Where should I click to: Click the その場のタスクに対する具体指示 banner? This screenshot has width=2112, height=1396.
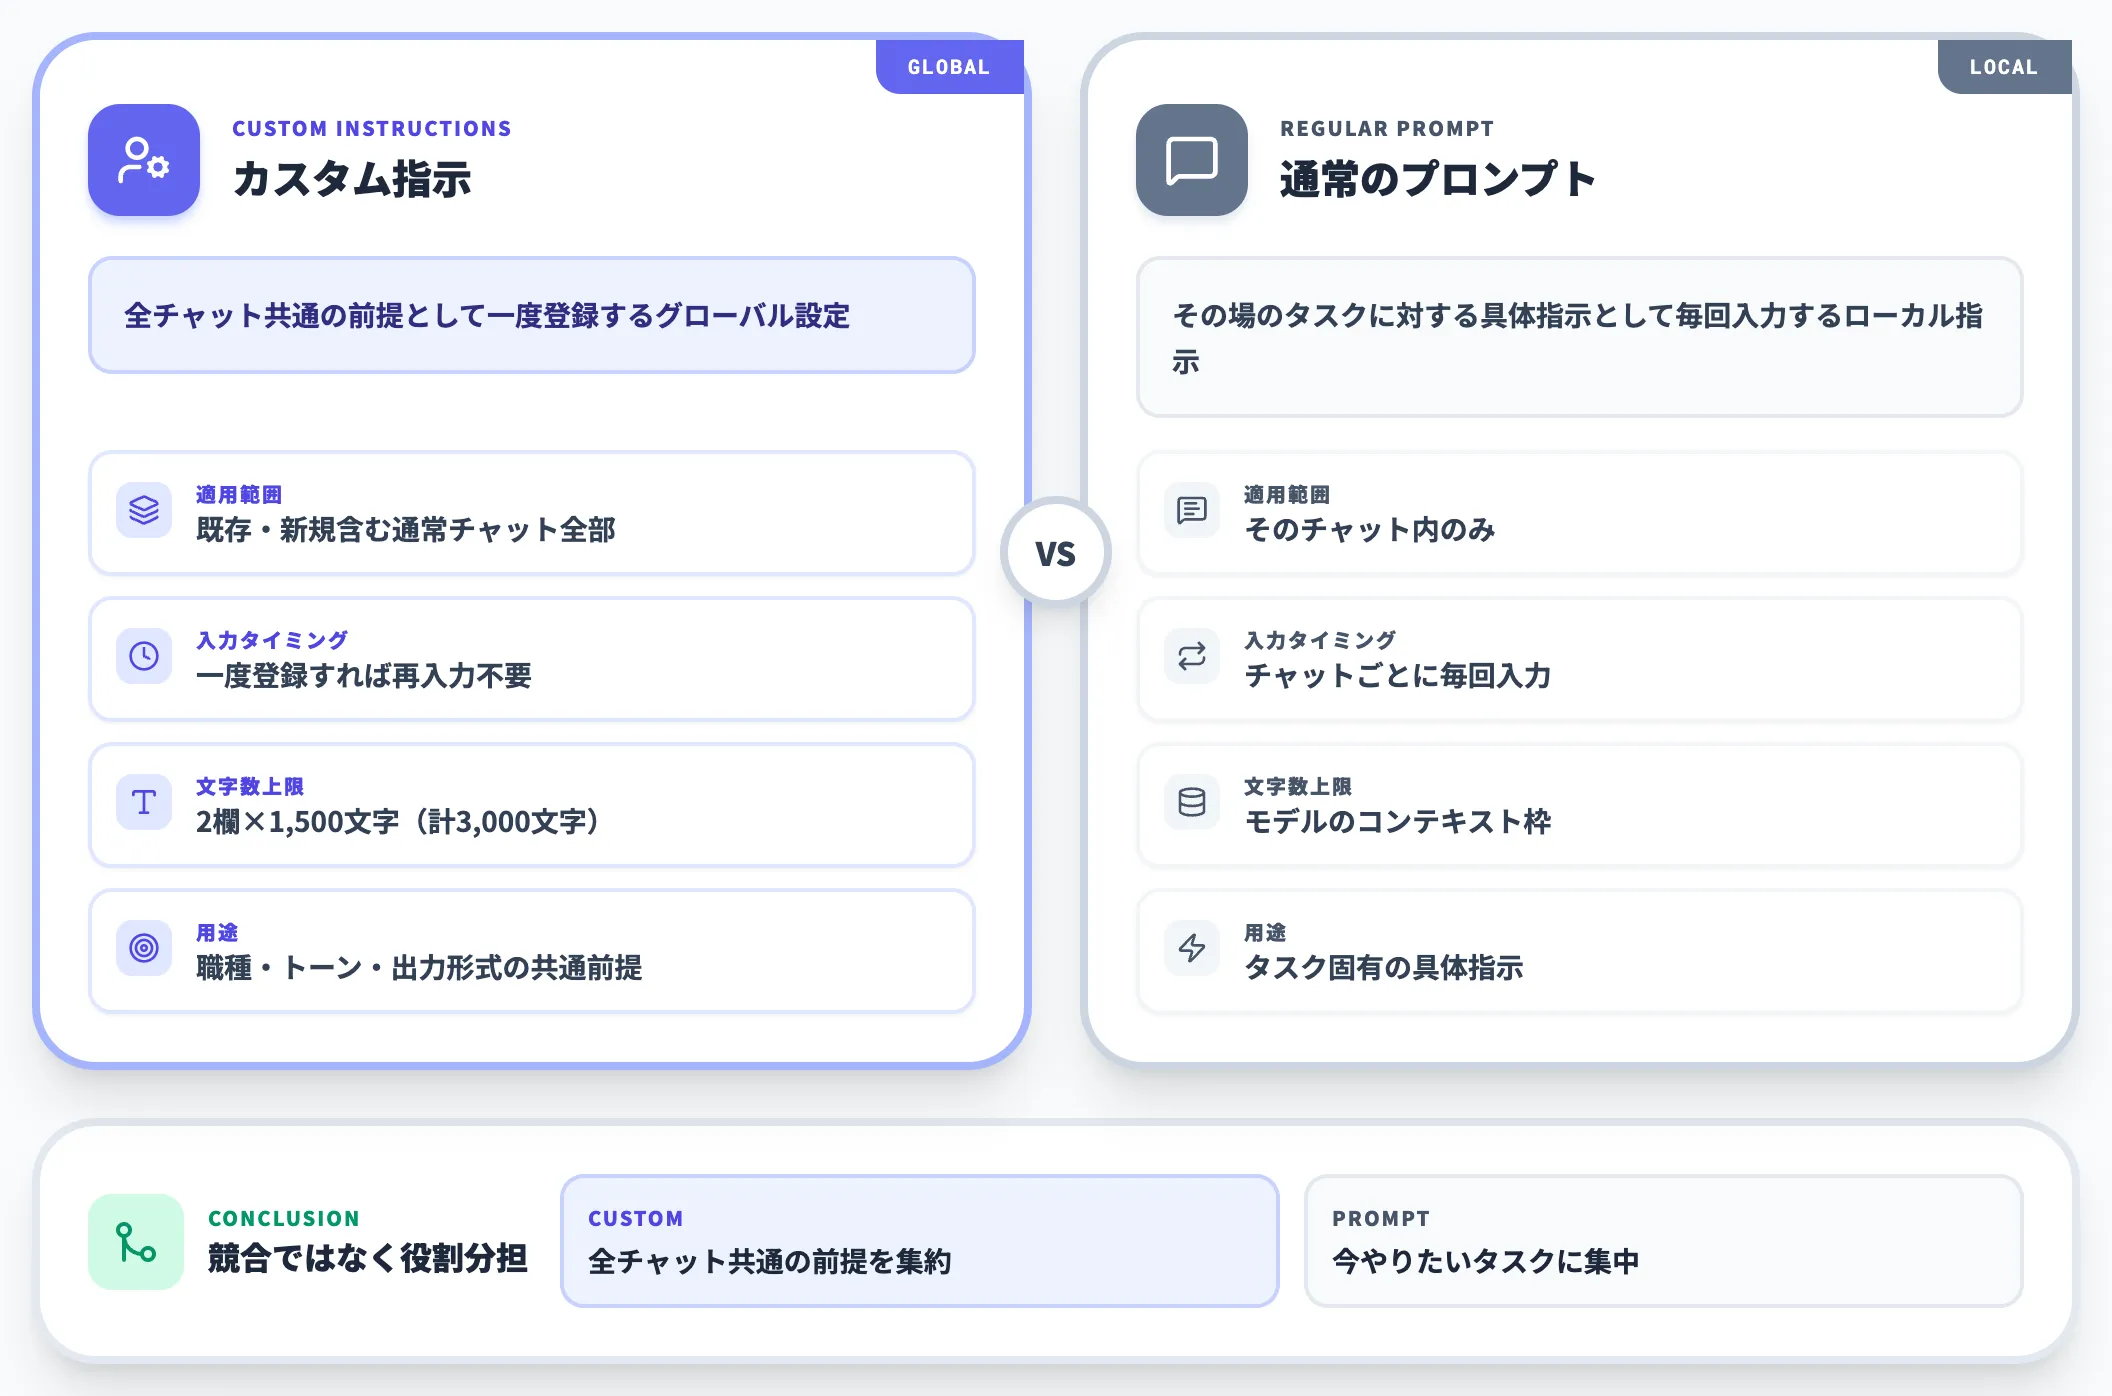[x=1580, y=337]
